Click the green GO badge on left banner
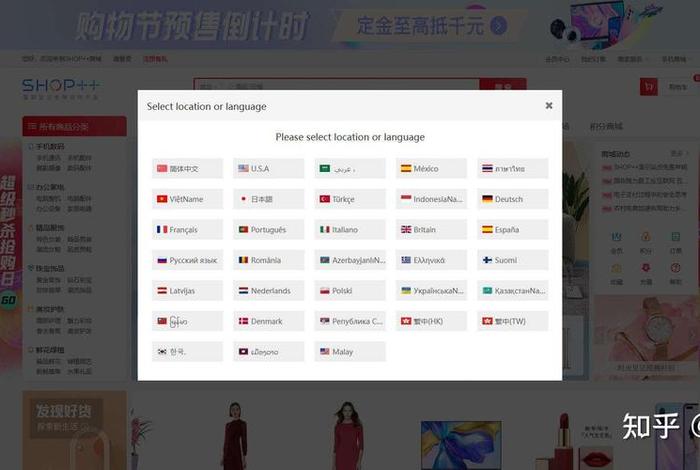This screenshot has height=470, width=700. (8, 299)
